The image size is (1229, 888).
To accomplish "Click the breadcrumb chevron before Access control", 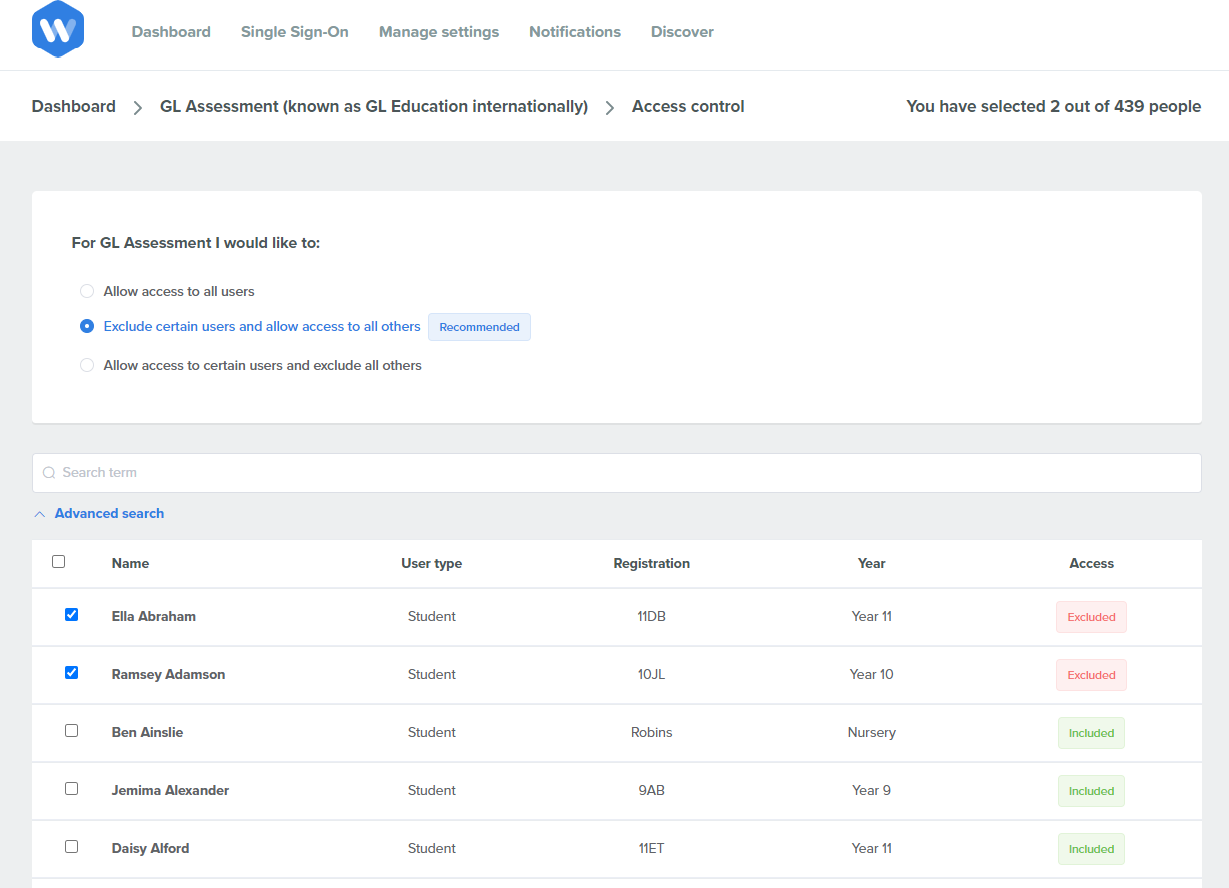I will tap(610, 107).
